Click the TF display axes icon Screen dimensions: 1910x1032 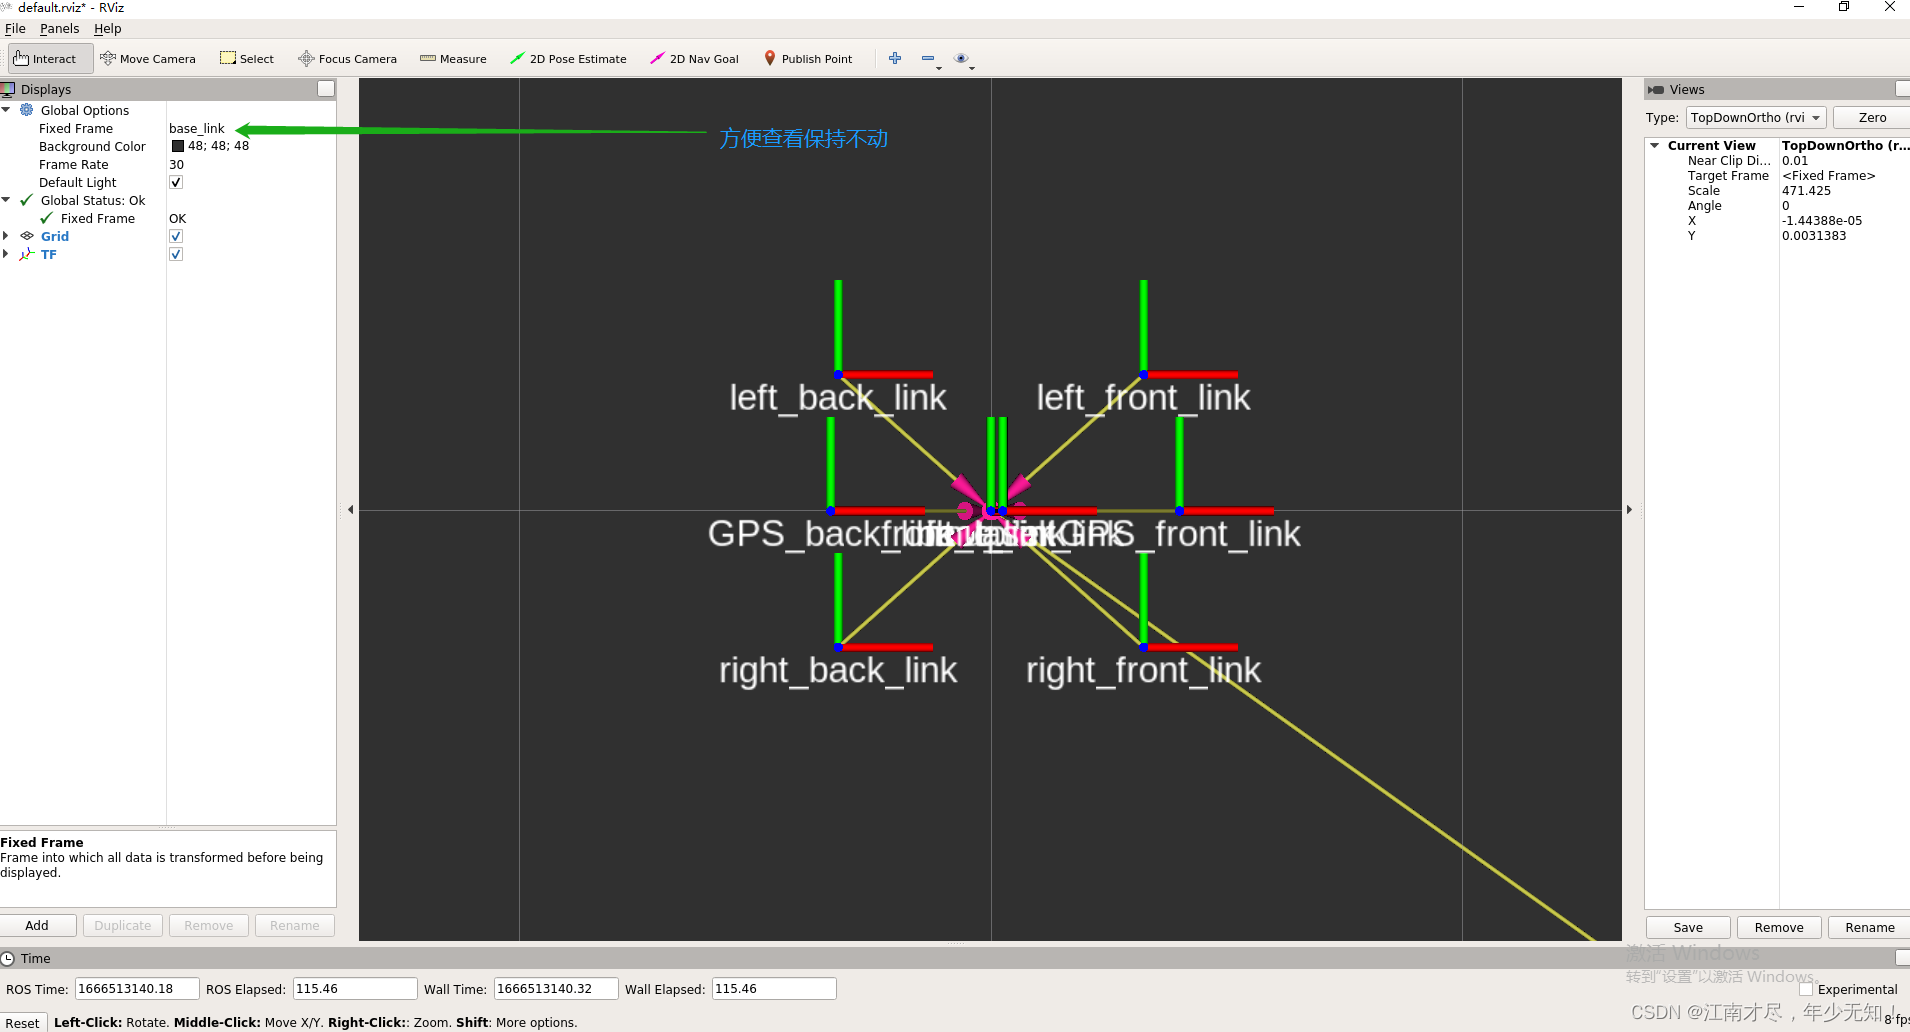click(x=27, y=254)
